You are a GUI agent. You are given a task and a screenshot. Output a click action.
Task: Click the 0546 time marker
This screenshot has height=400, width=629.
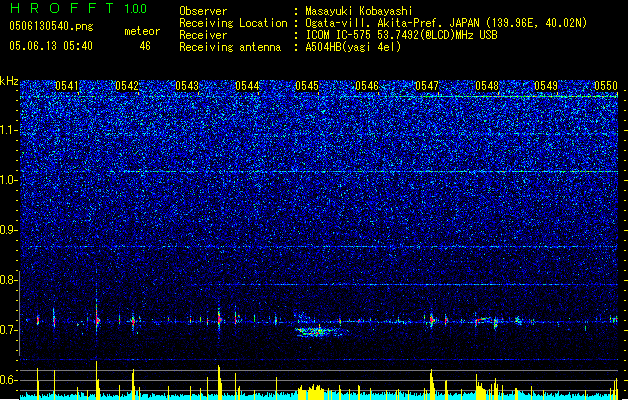tap(367, 86)
